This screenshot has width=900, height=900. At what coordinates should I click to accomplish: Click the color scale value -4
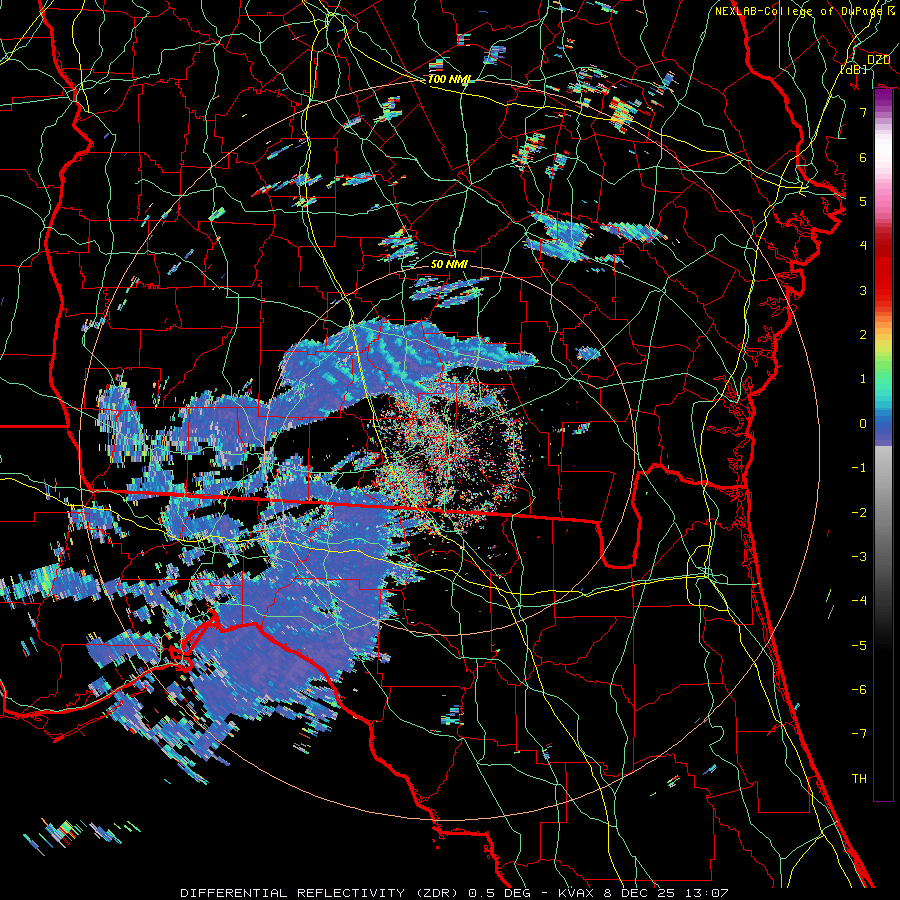[x=859, y=601]
